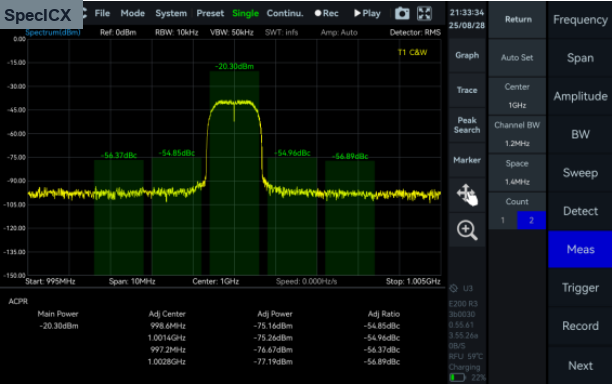The width and height of the screenshot is (612, 384).
Task: Click the VBW: 50kHz readout
Action: (232, 32)
